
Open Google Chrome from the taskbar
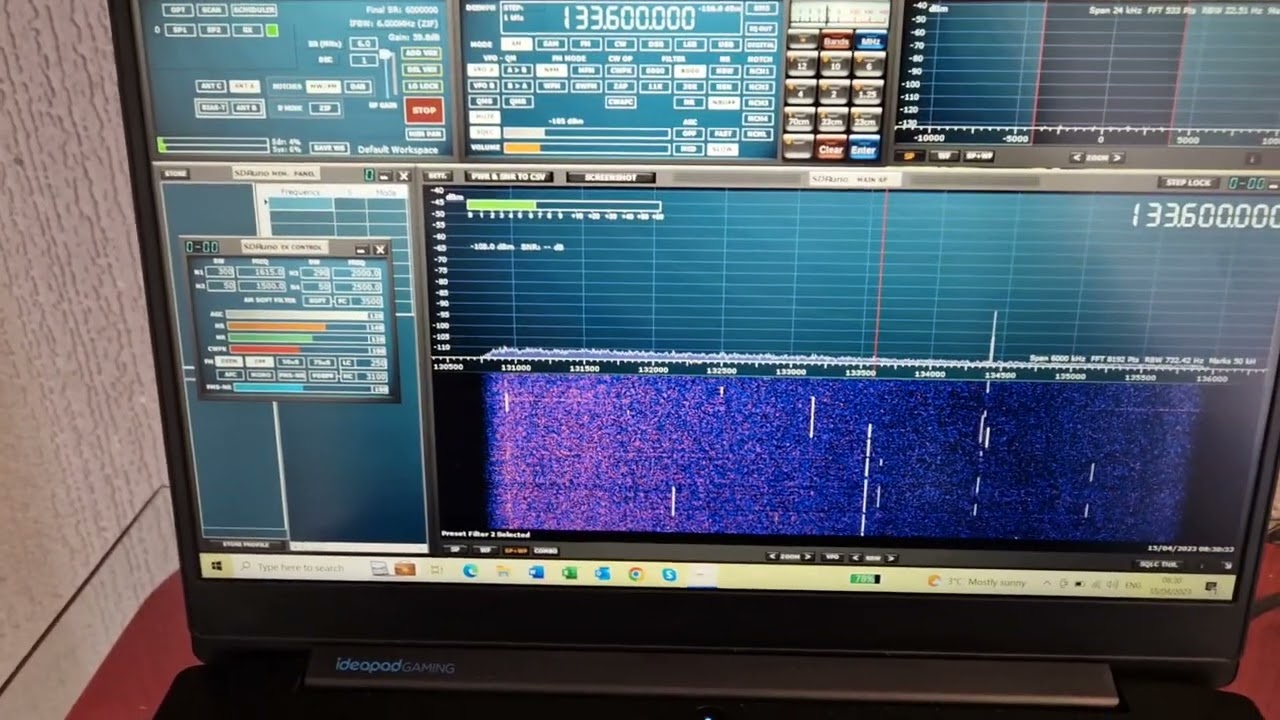(635, 574)
